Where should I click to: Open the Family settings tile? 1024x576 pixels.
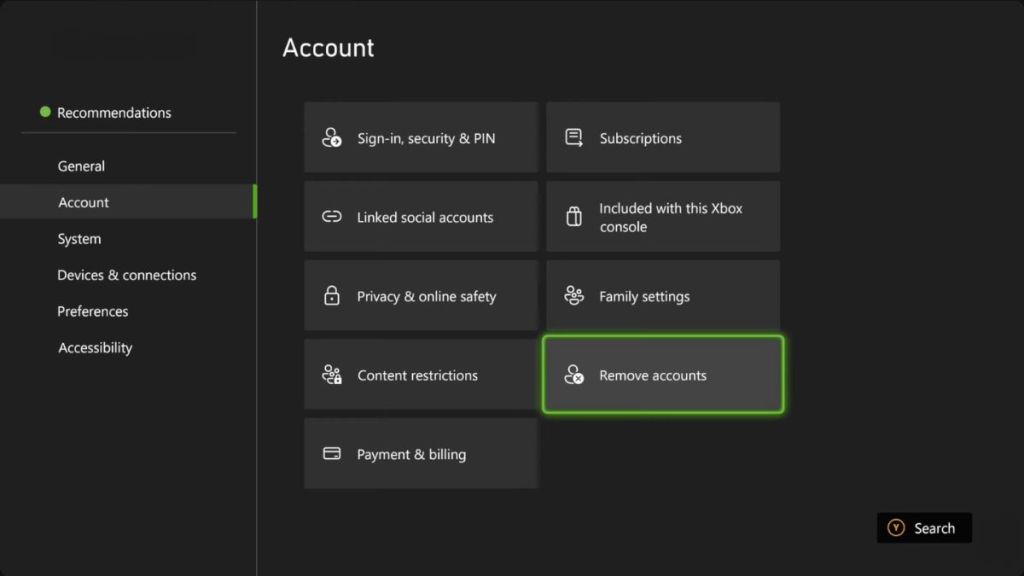point(663,295)
